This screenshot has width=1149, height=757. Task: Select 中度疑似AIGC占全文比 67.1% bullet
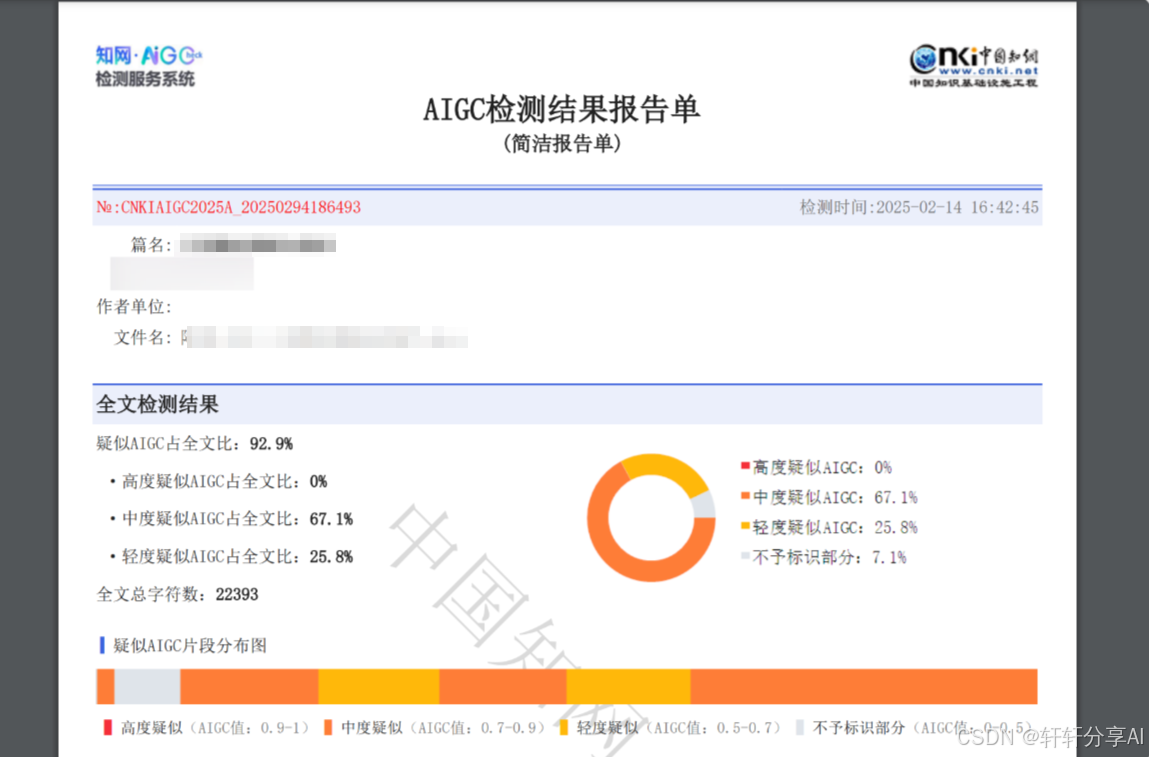tap(231, 519)
